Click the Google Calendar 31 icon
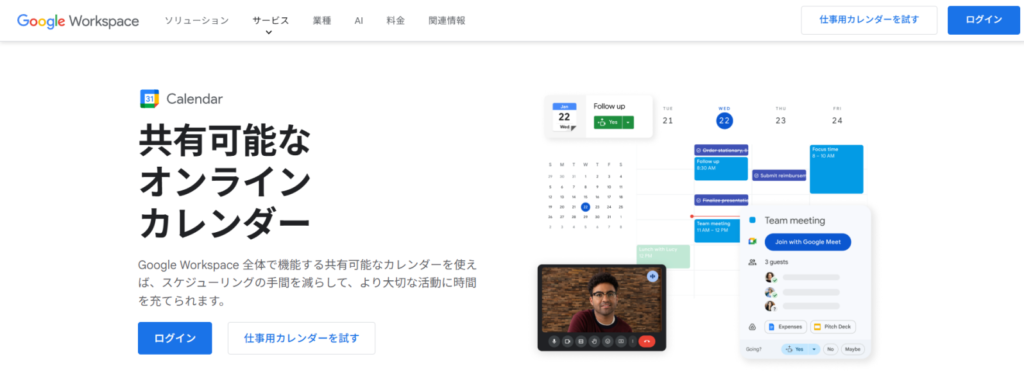1024x388 pixels. 150,99
